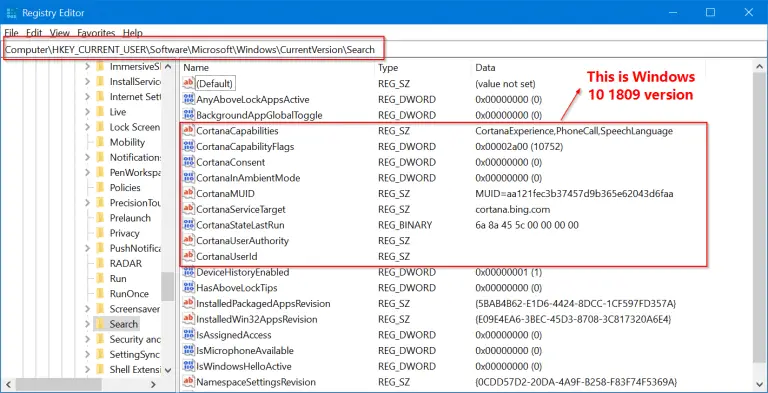Click the CortanaStateLastRun binary value icon
768x393 pixels.
tap(189, 225)
